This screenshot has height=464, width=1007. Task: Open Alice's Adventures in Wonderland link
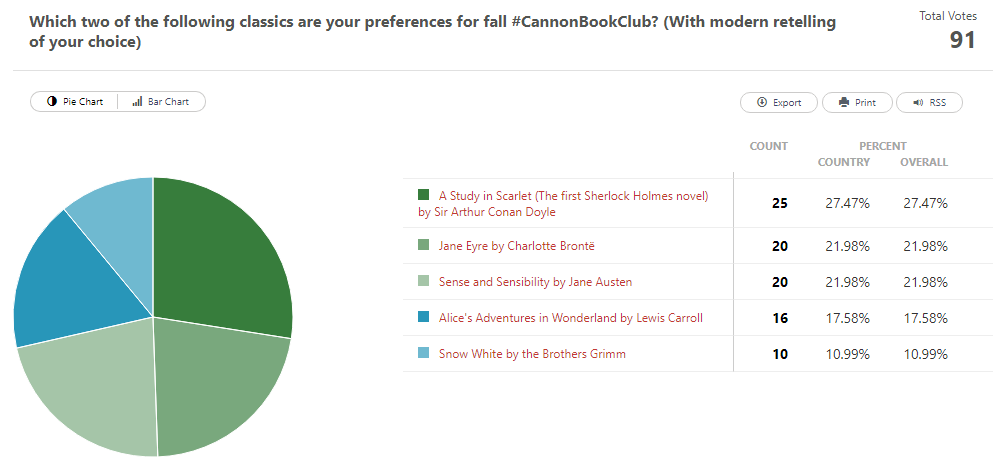tap(570, 318)
